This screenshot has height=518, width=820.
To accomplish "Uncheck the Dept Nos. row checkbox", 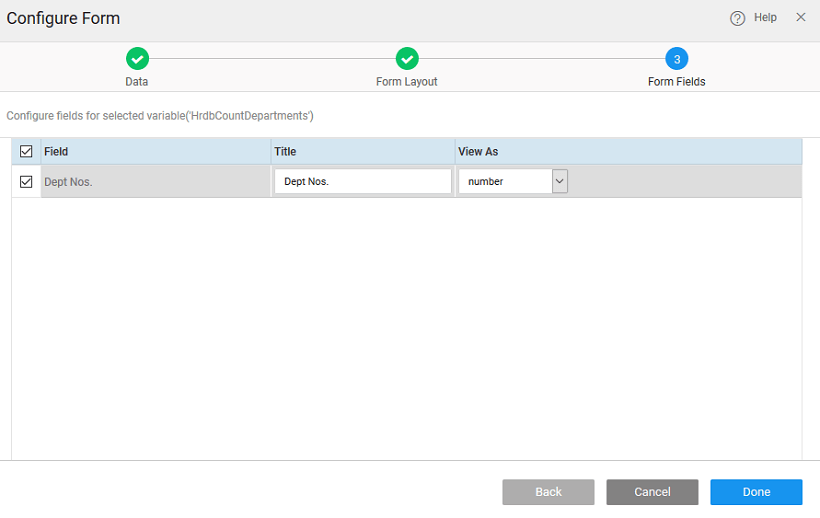I will [27, 182].
